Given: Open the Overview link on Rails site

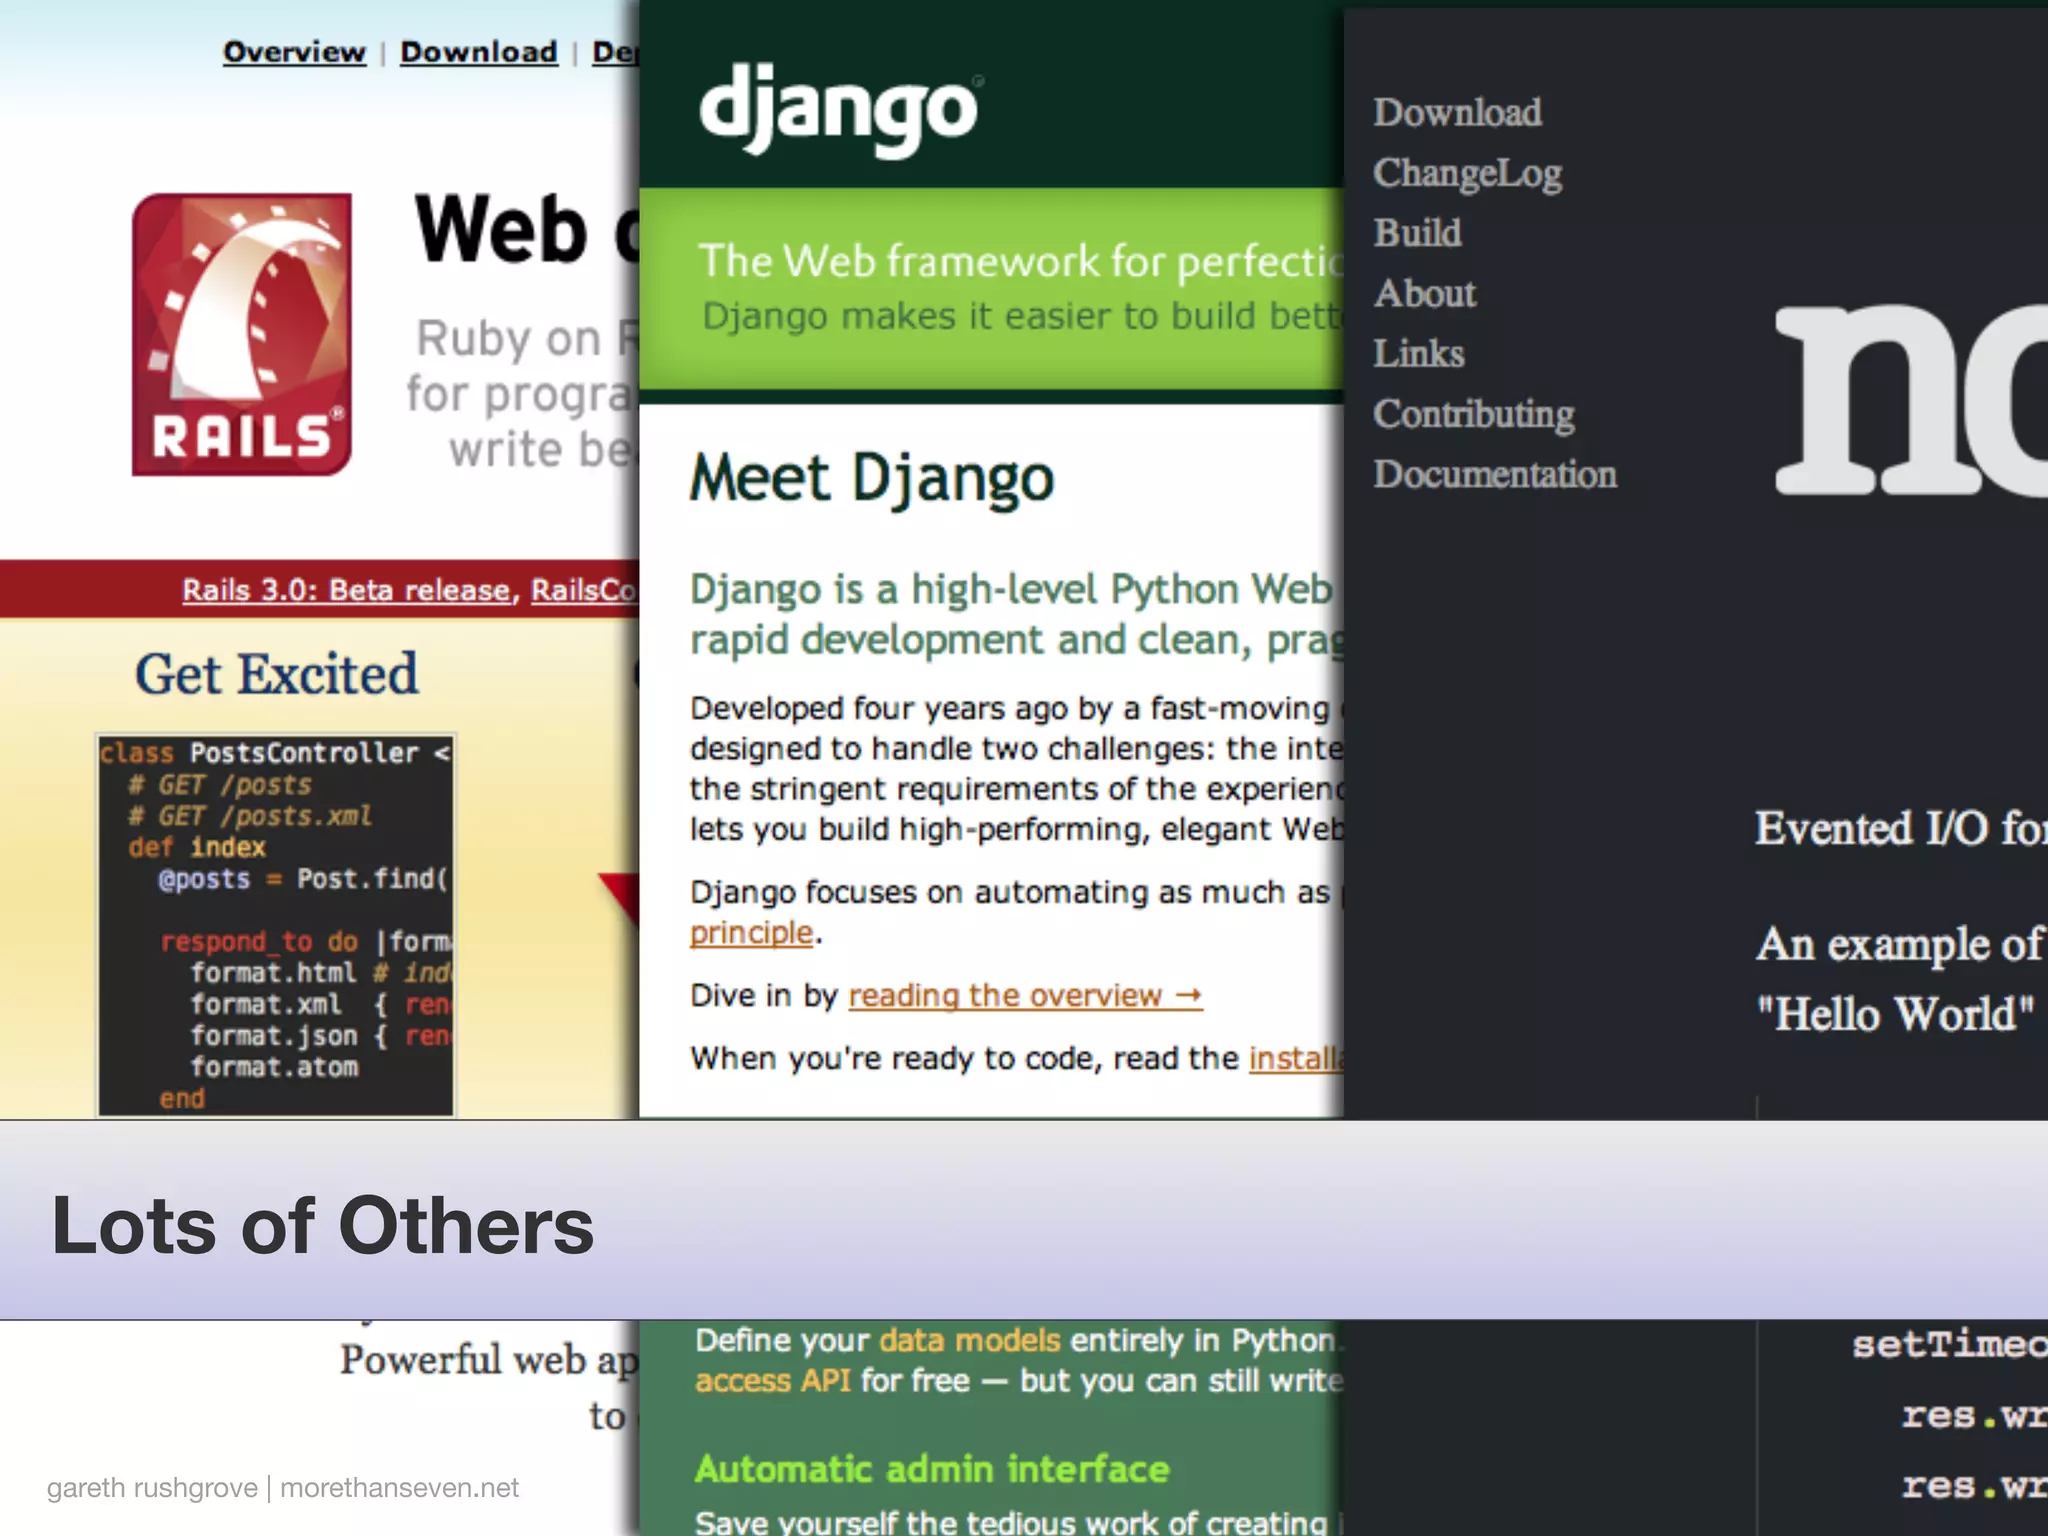Looking at the screenshot, I should tap(294, 52).
